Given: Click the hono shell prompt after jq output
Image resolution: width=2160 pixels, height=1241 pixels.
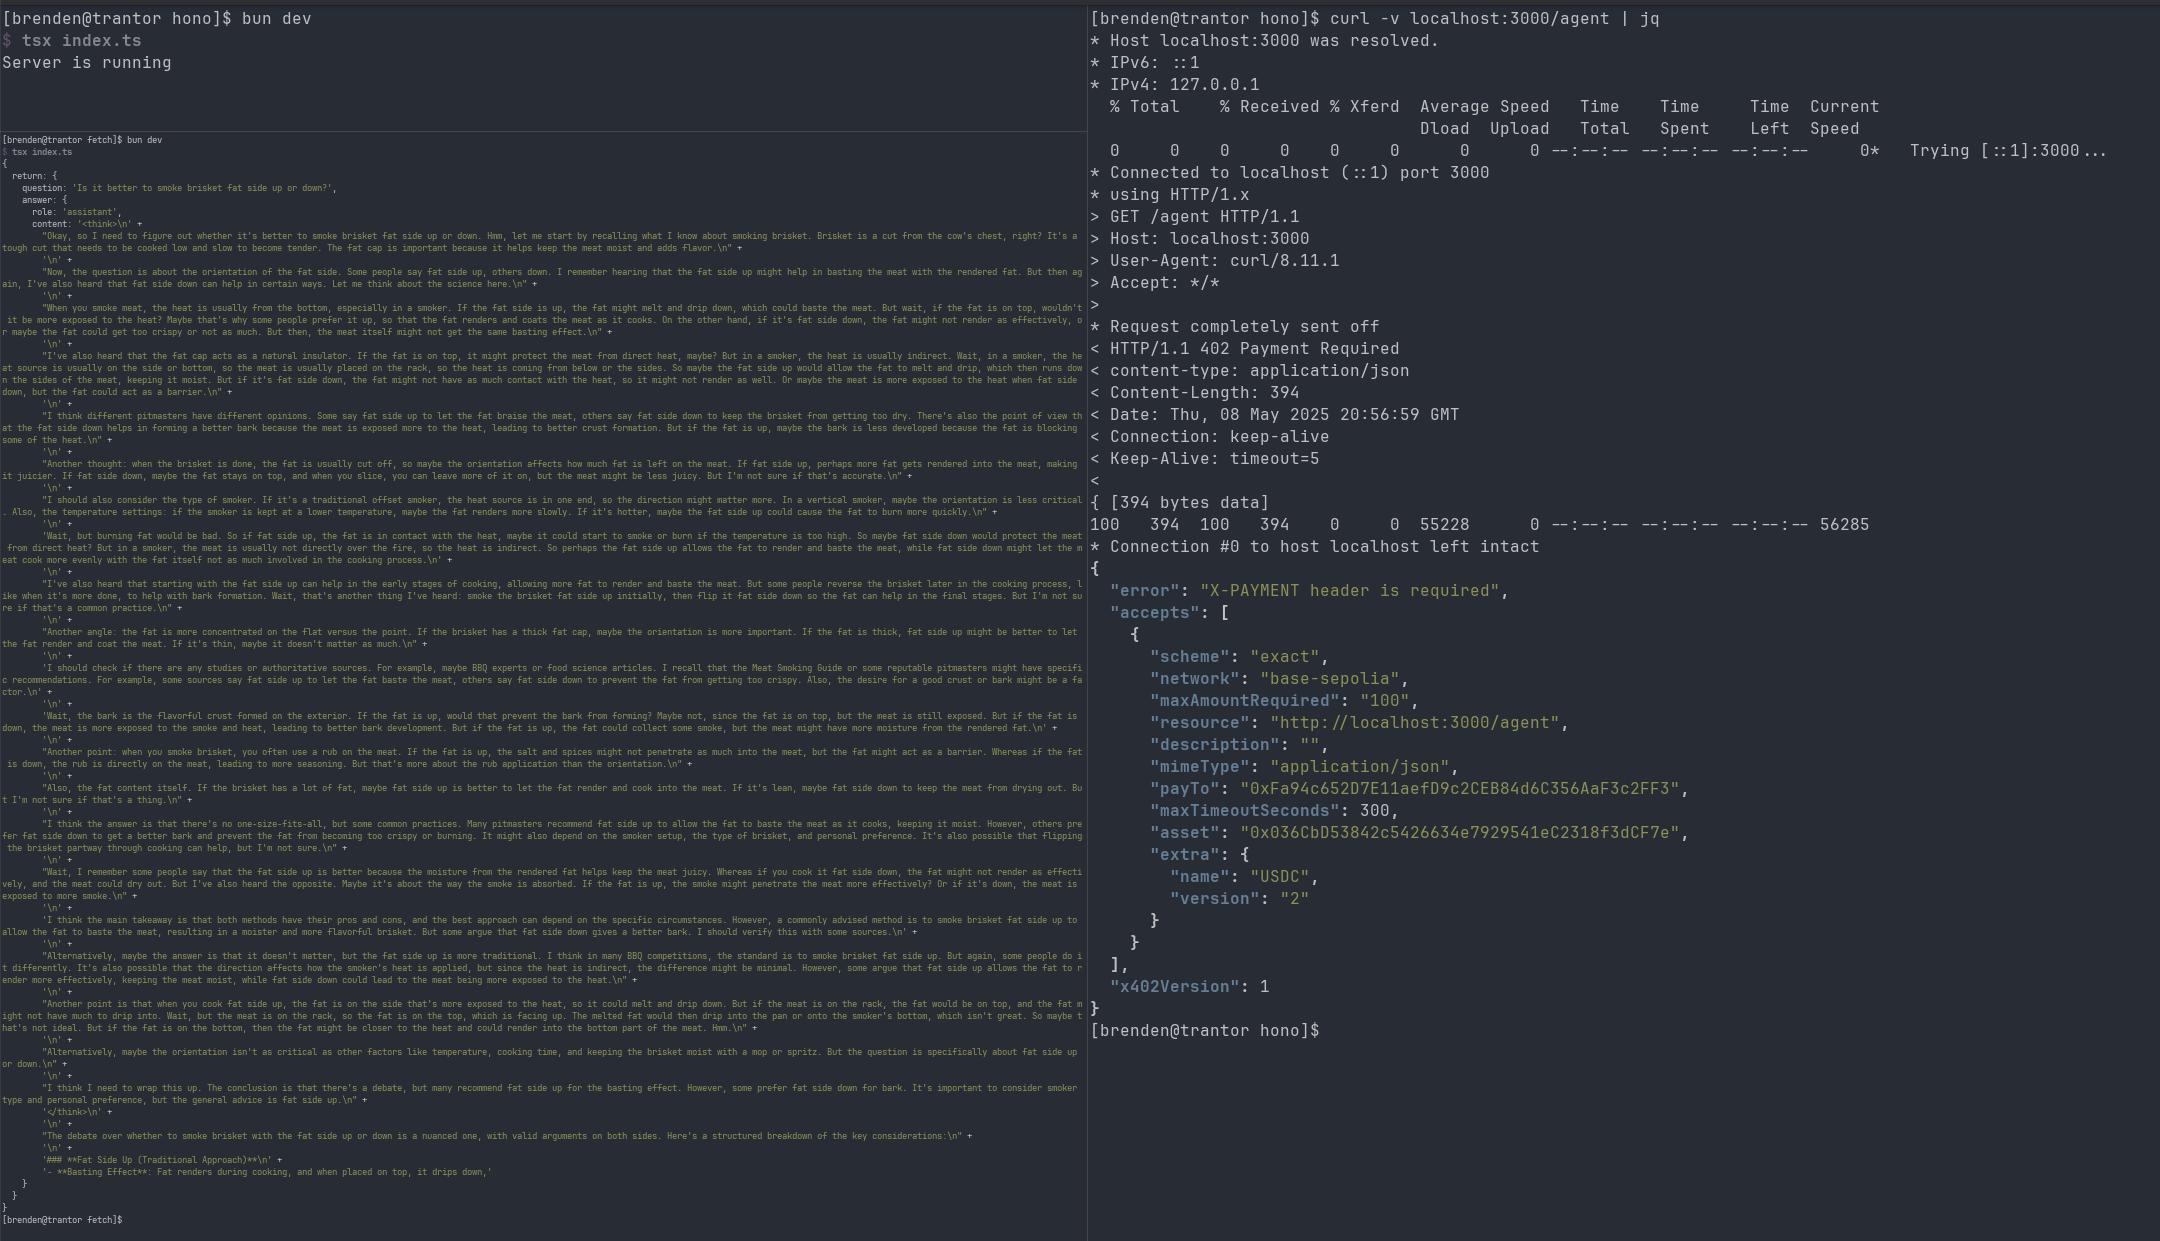Looking at the screenshot, I should [x=1205, y=1031].
